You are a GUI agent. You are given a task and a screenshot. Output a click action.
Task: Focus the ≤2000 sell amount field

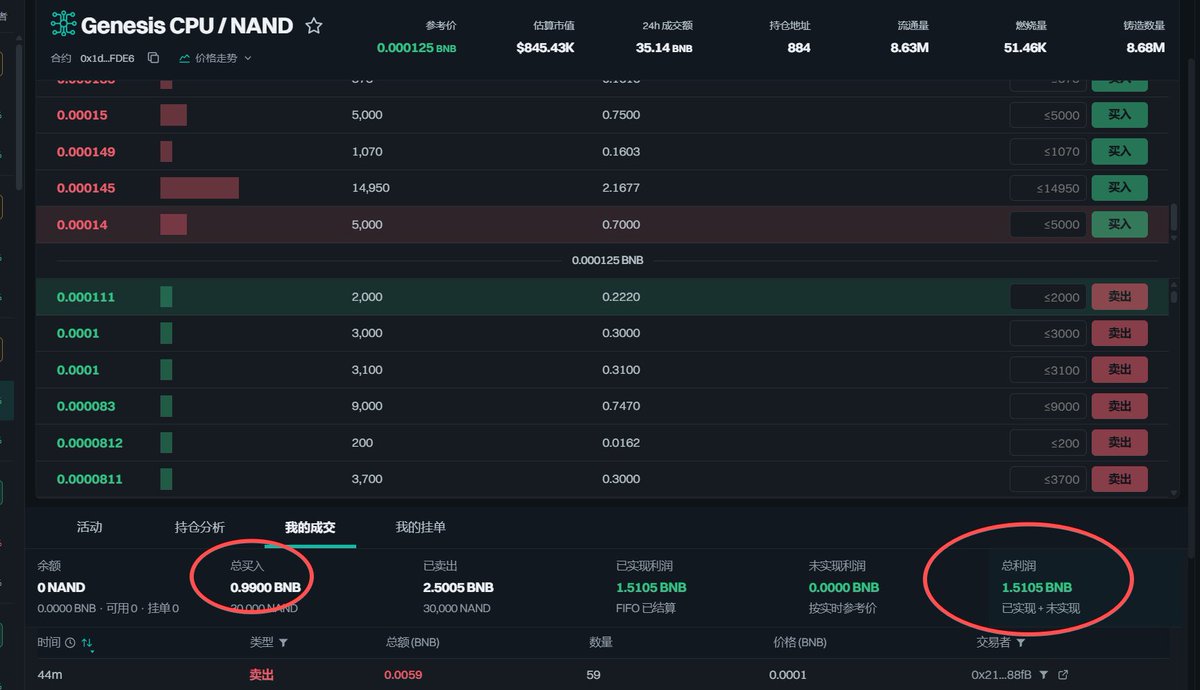click(x=1048, y=297)
